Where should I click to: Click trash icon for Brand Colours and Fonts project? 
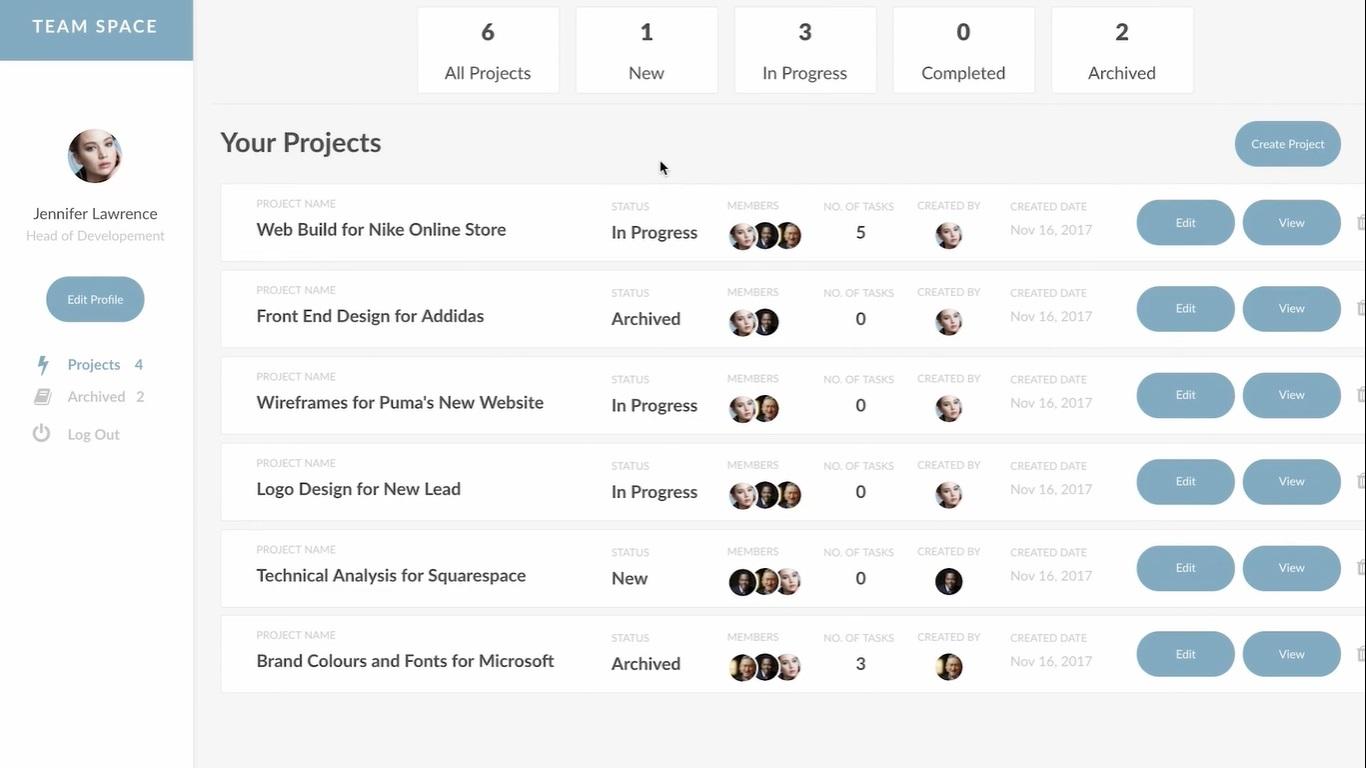pyautogui.click(x=1360, y=653)
